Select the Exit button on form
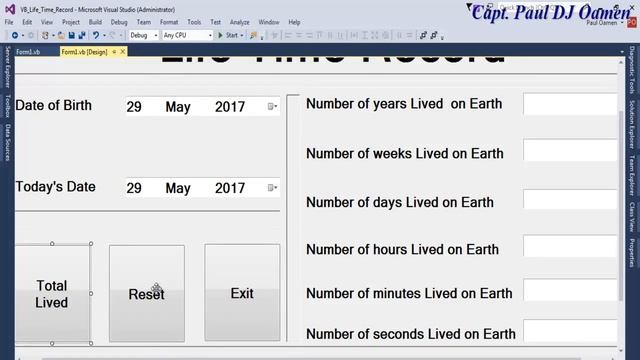The image size is (640, 360). (x=242, y=292)
